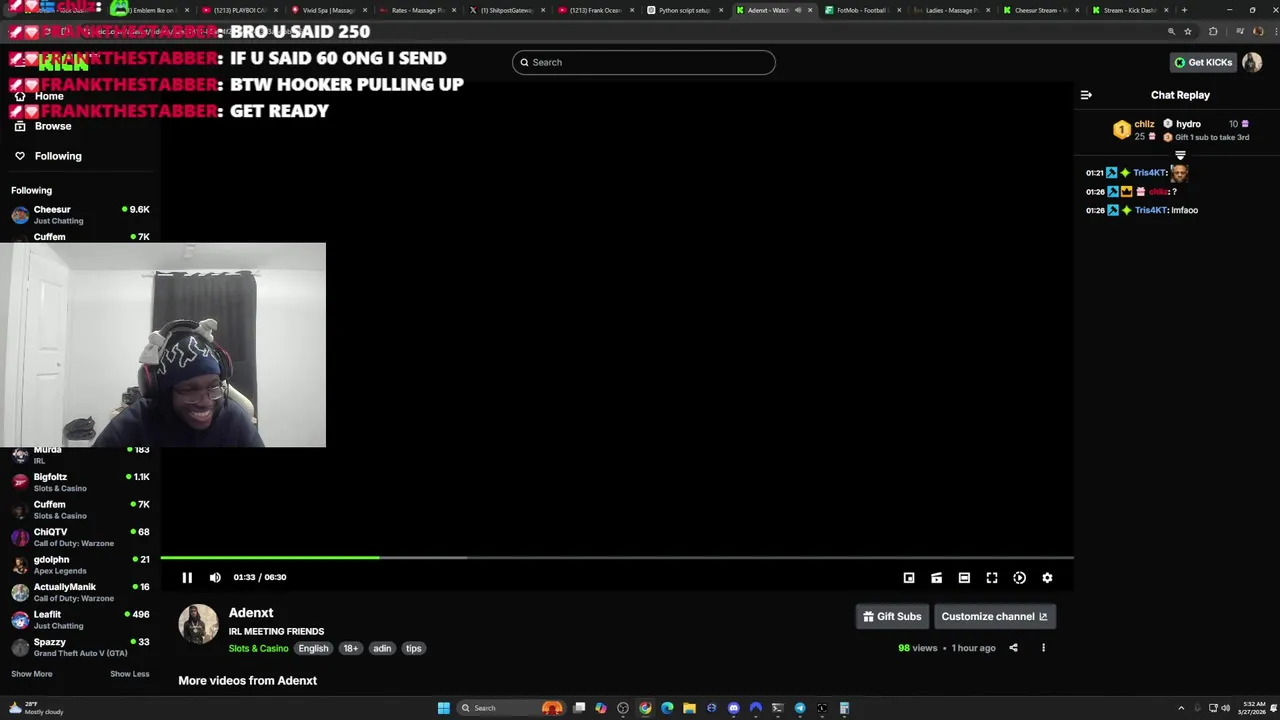Open a new browser tab
The height and width of the screenshot is (720, 1280).
coord(1184,10)
